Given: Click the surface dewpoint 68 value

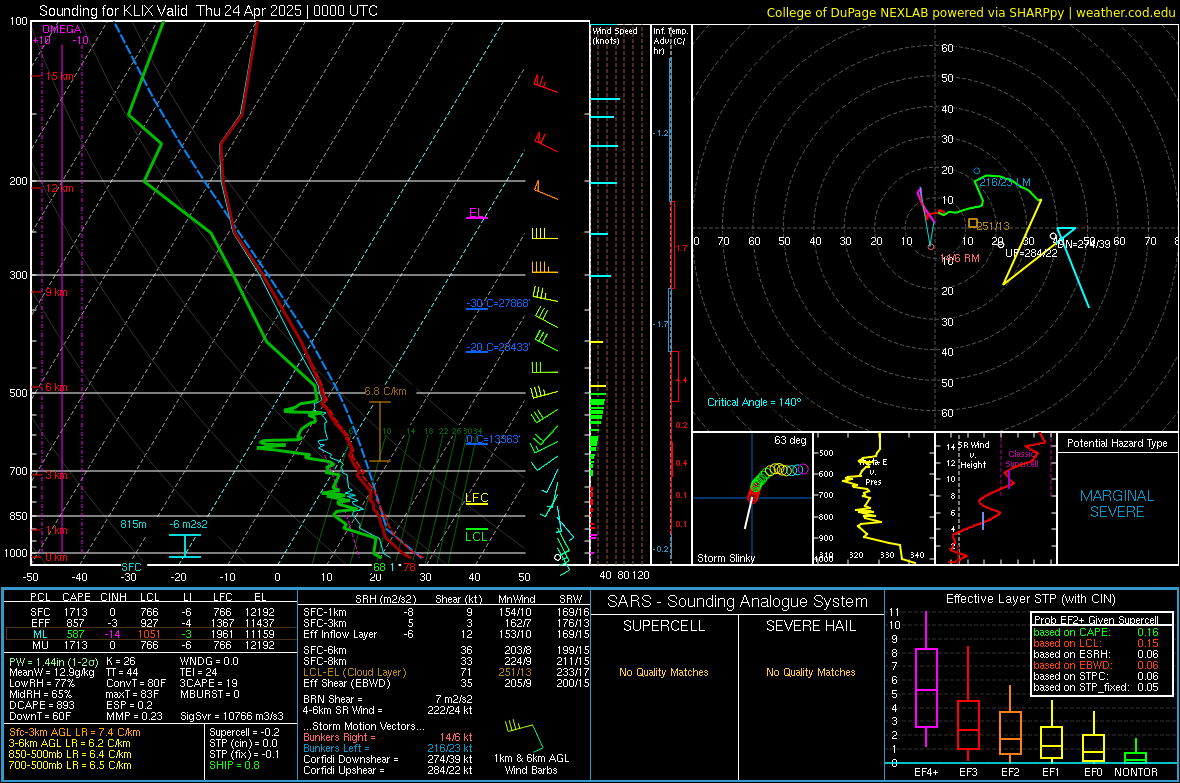Looking at the screenshot, I should click(379, 567).
